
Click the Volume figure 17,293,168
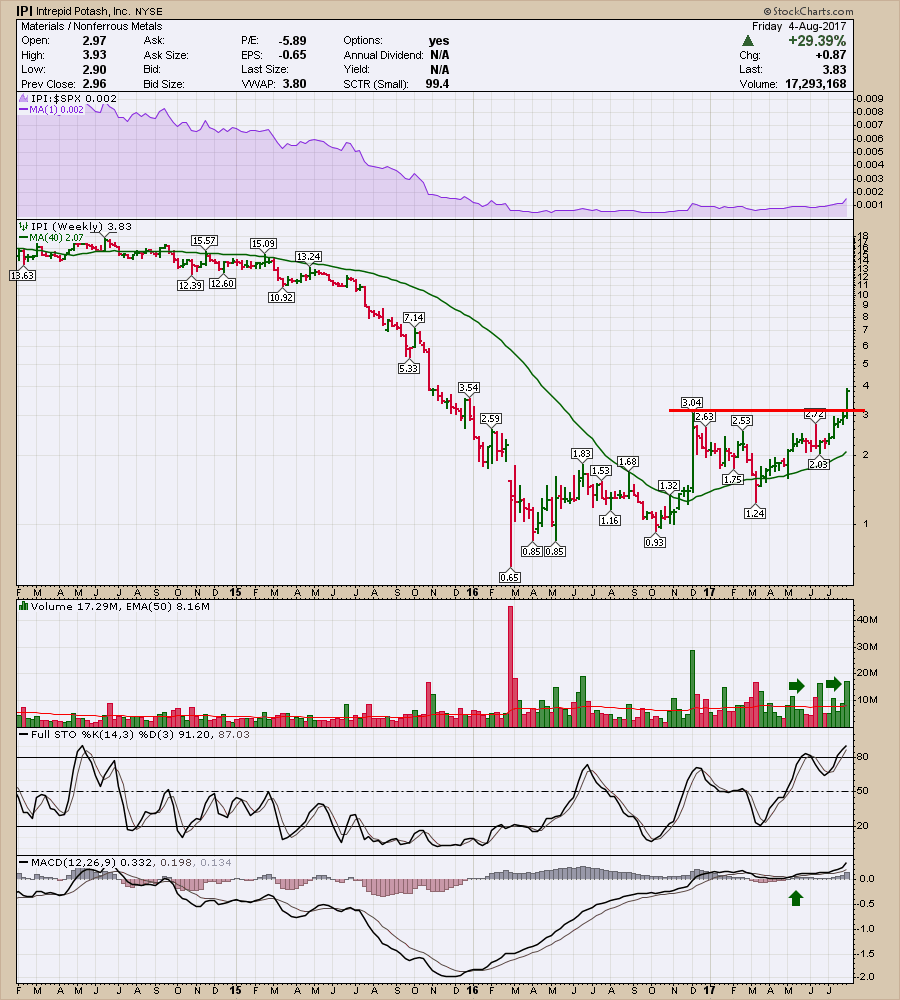(x=816, y=84)
